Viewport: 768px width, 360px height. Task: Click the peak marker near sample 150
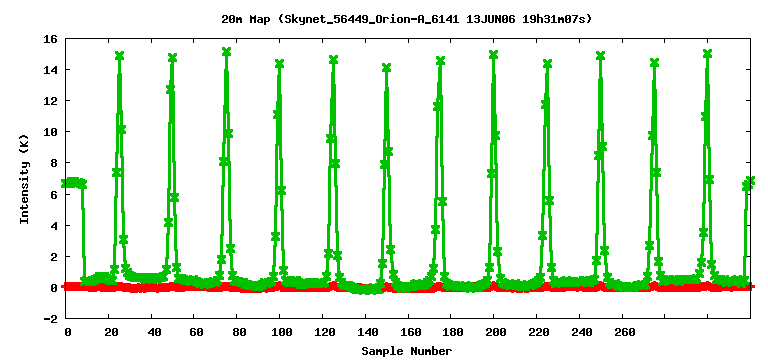coord(386,68)
